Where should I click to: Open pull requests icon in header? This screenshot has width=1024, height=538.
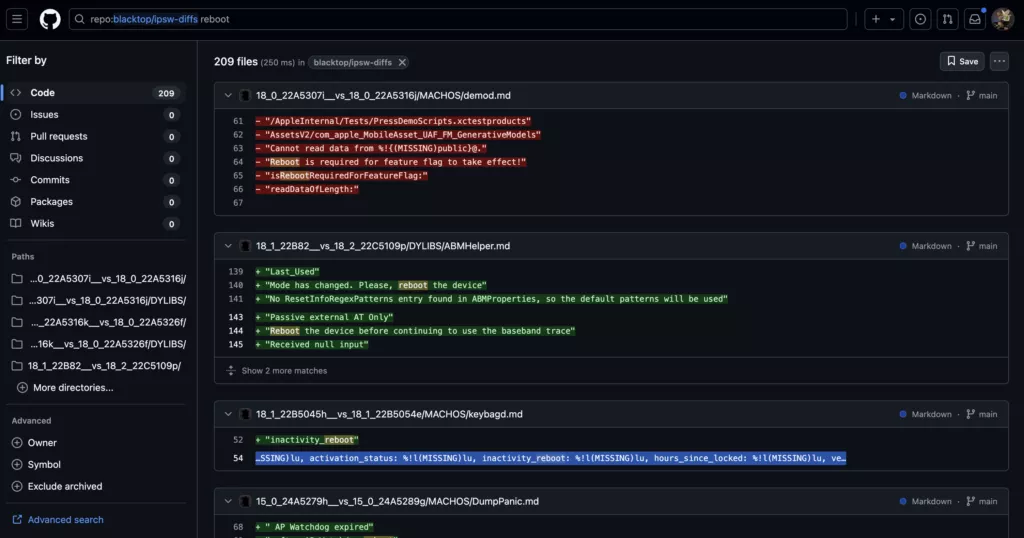947,19
